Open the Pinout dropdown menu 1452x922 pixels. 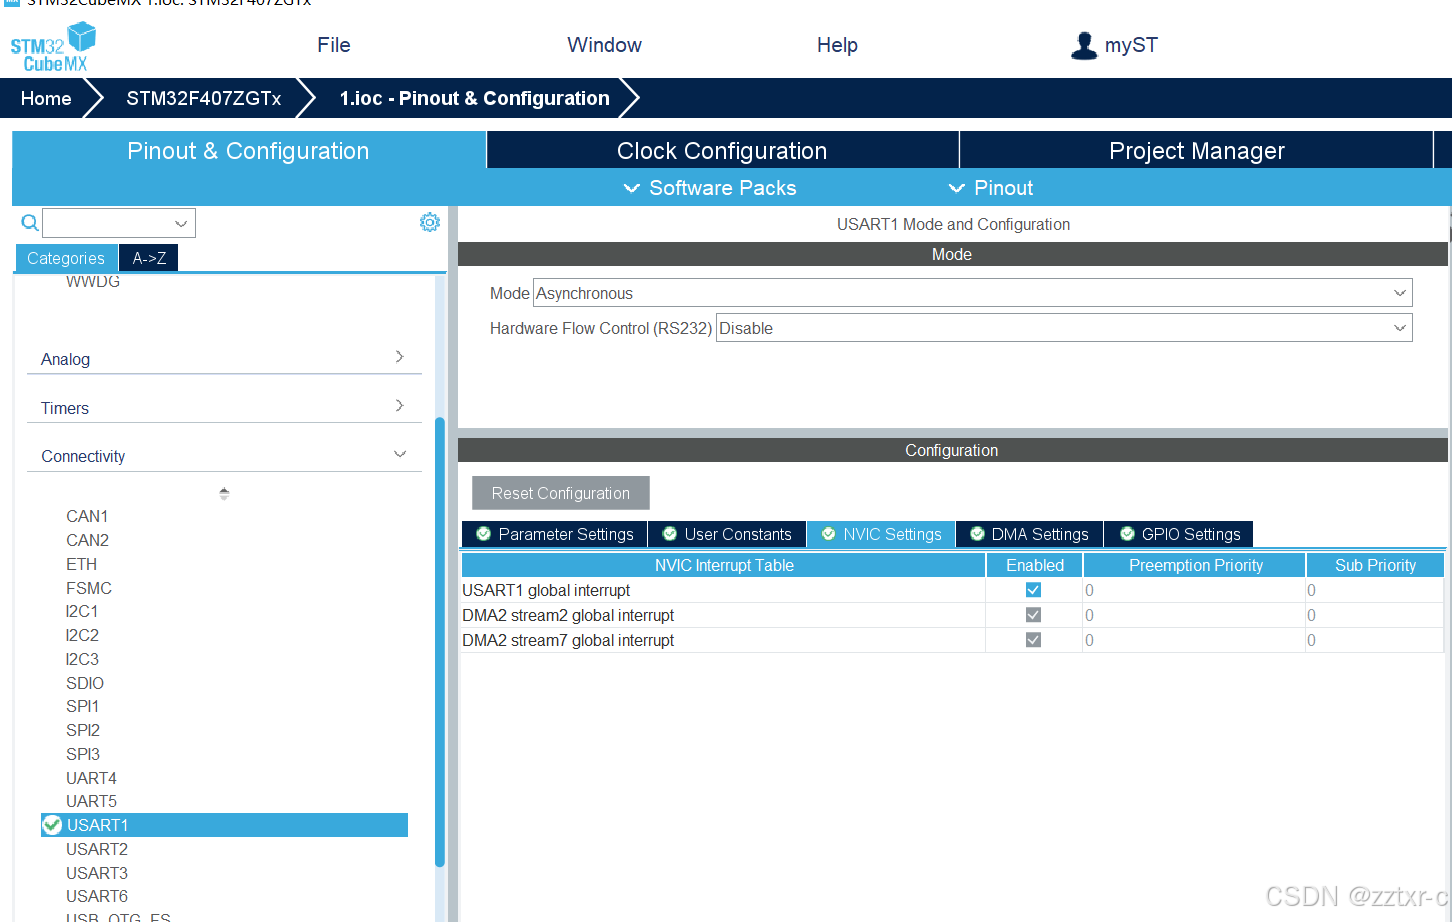tap(991, 188)
